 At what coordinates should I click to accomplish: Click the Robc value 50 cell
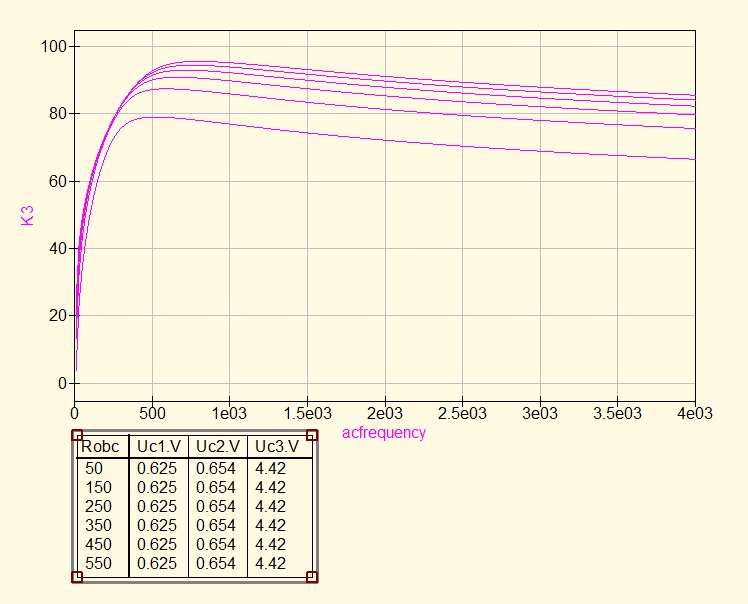tap(93, 468)
